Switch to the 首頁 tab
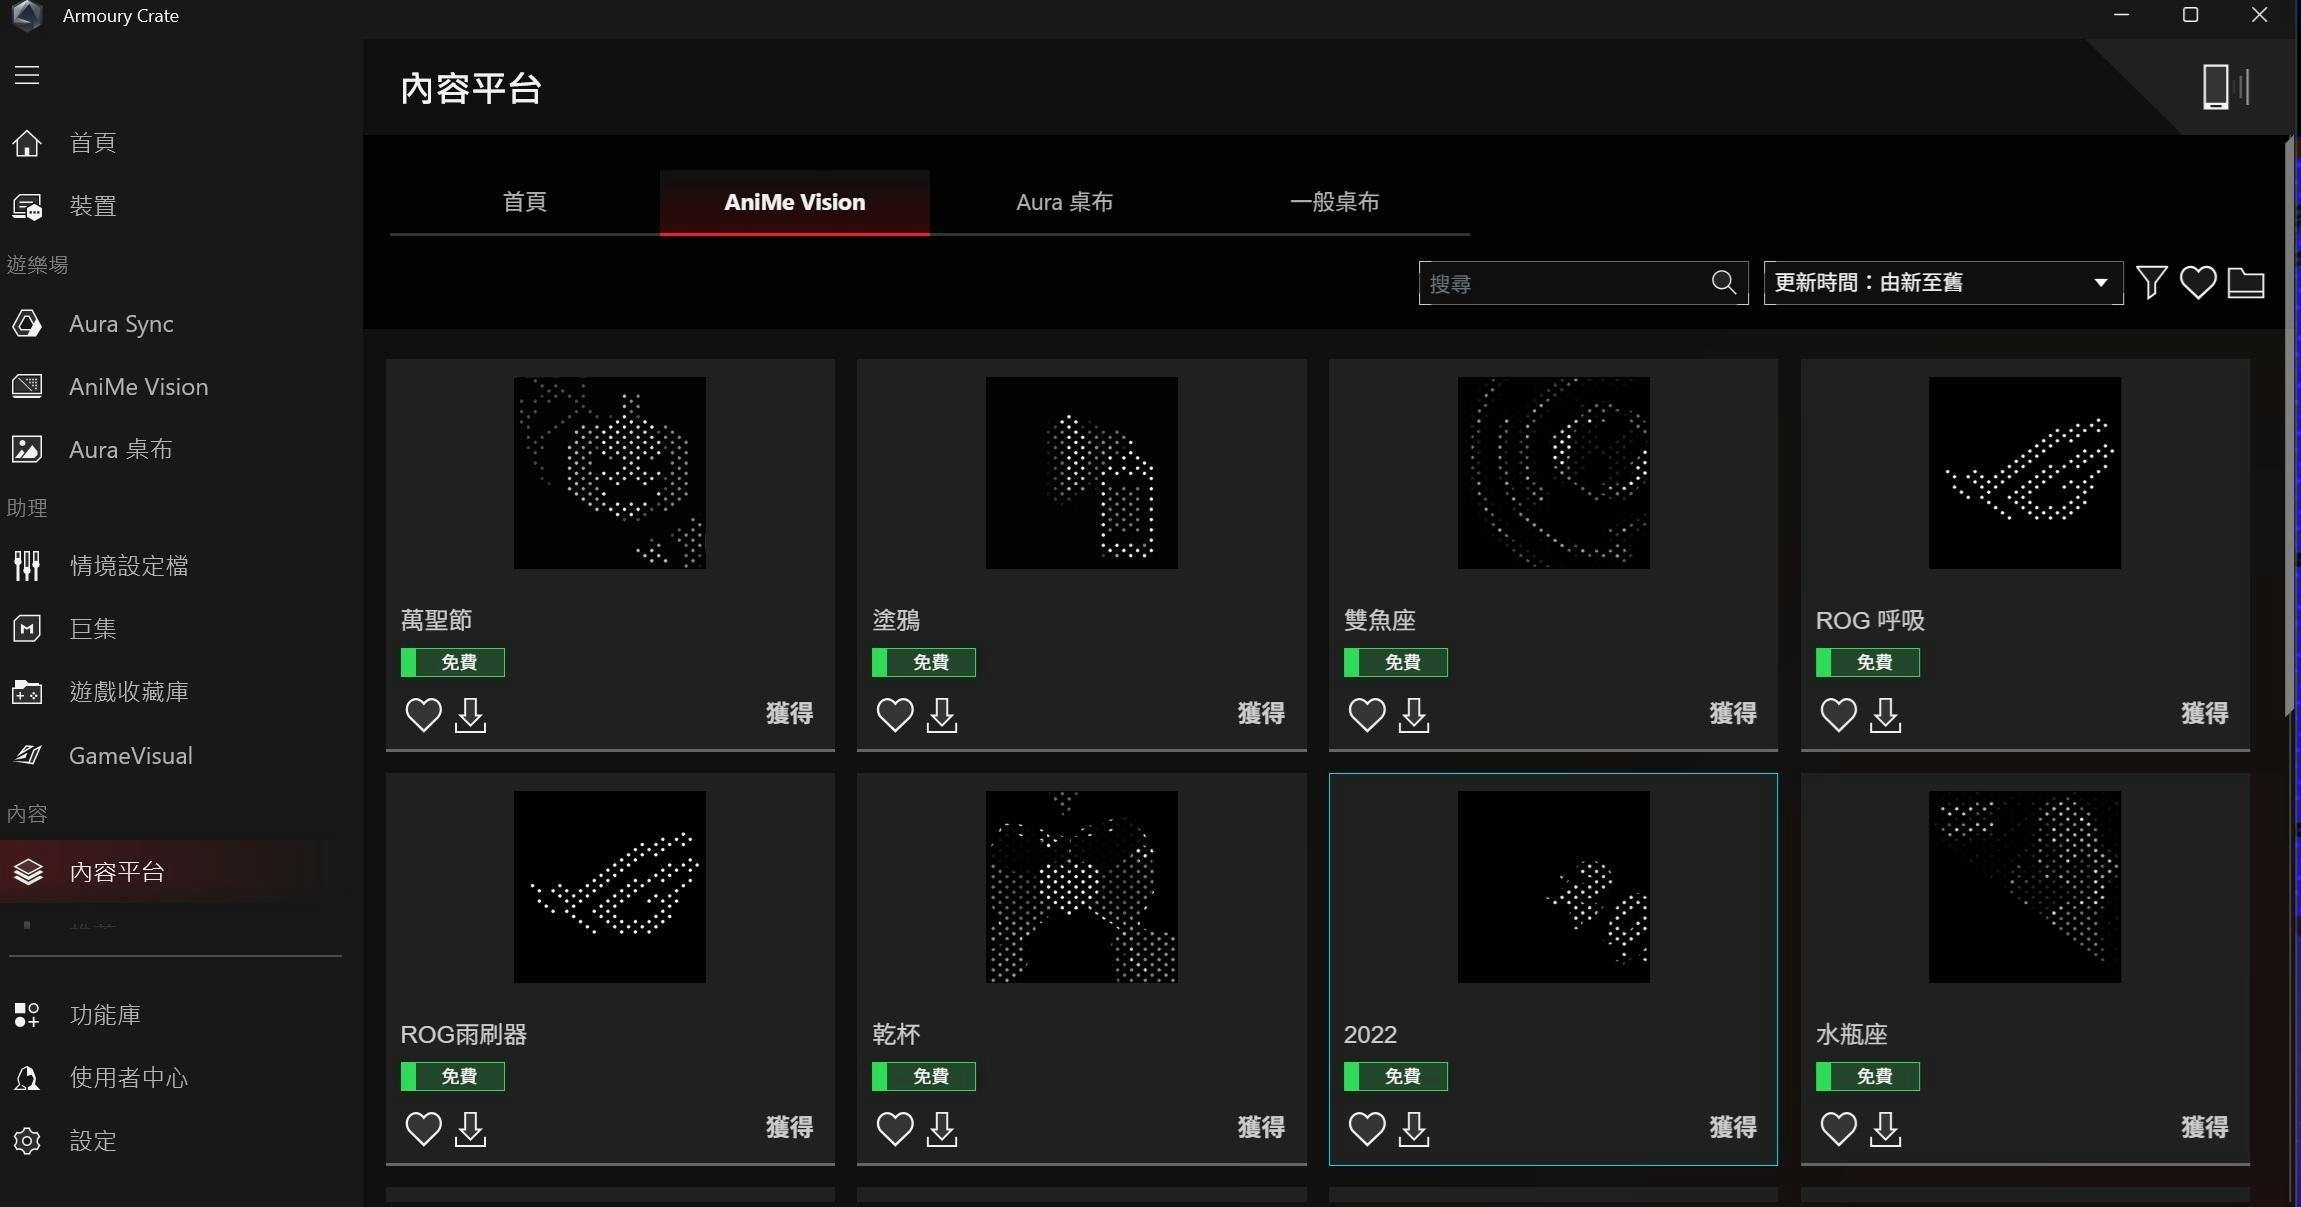Viewport: 2301px width, 1207px height. 525,202
